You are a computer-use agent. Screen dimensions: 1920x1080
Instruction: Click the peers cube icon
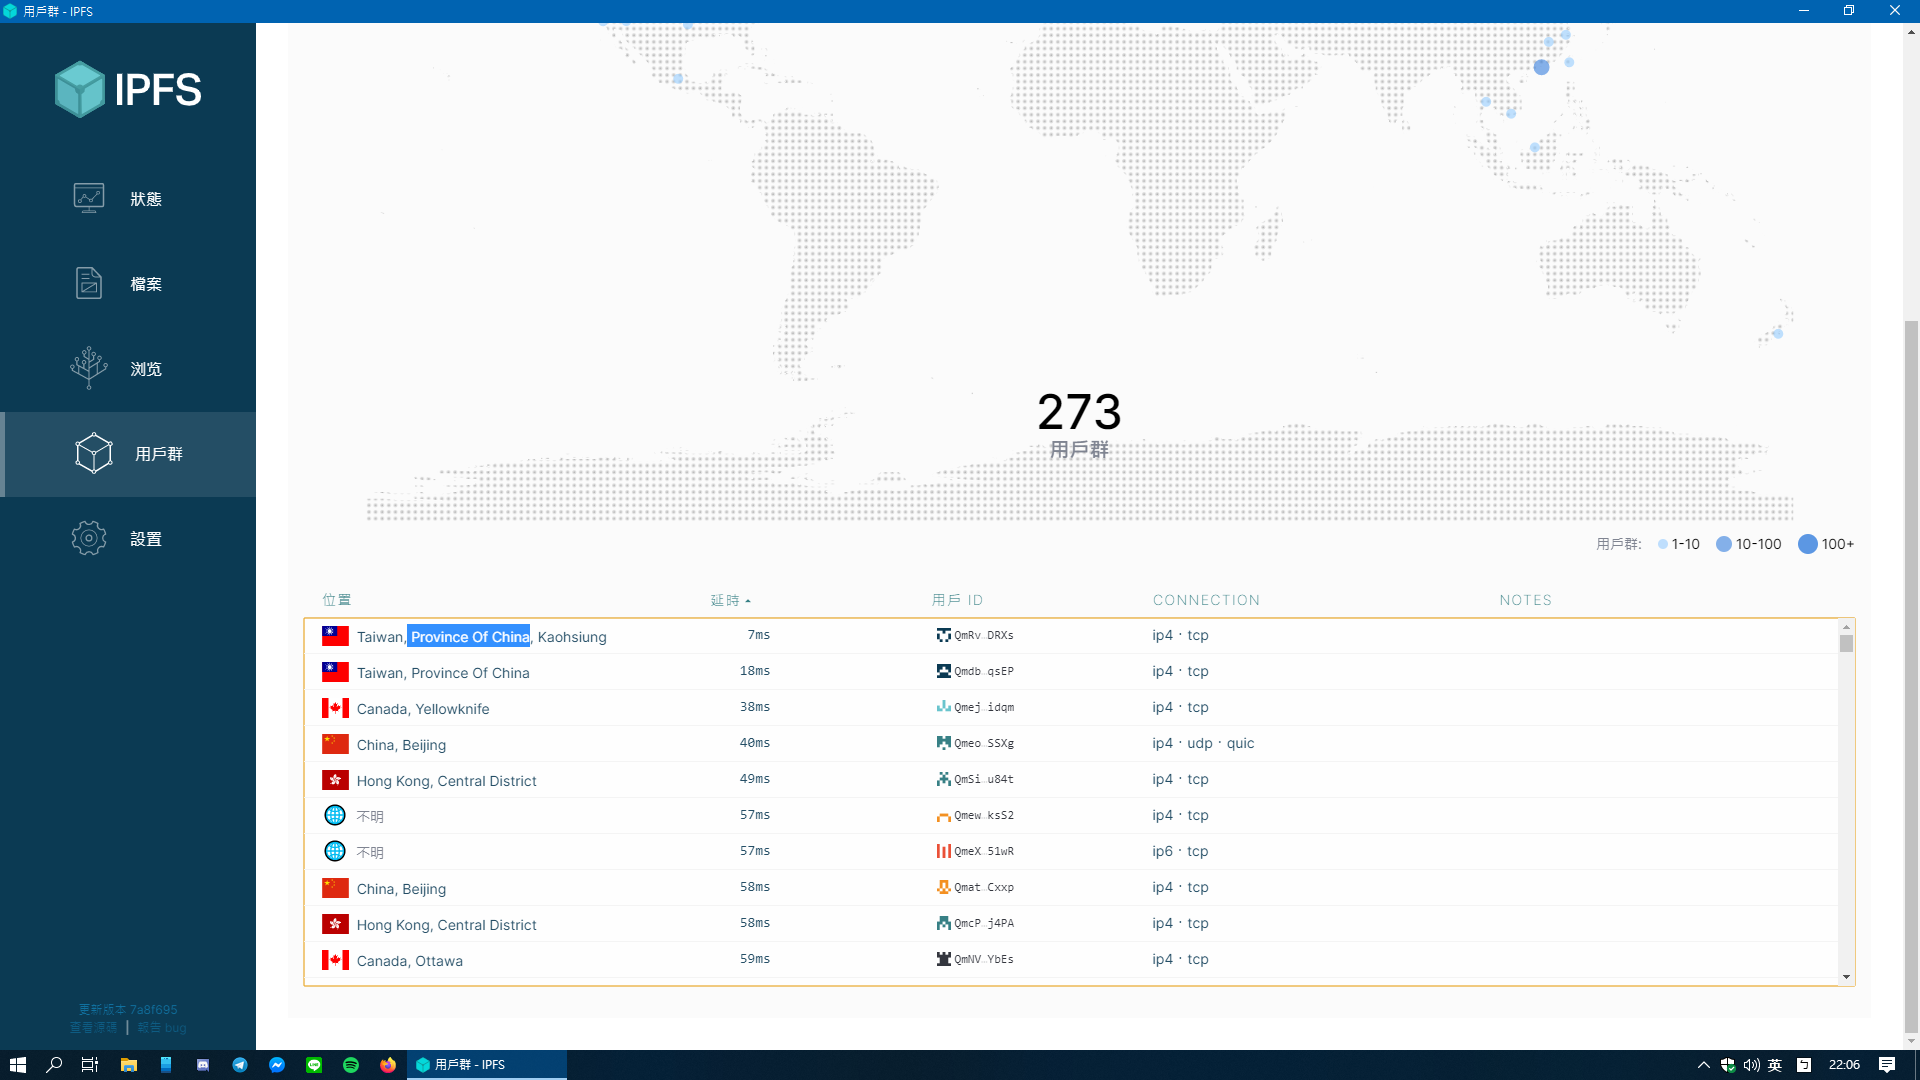pos(94,453)
